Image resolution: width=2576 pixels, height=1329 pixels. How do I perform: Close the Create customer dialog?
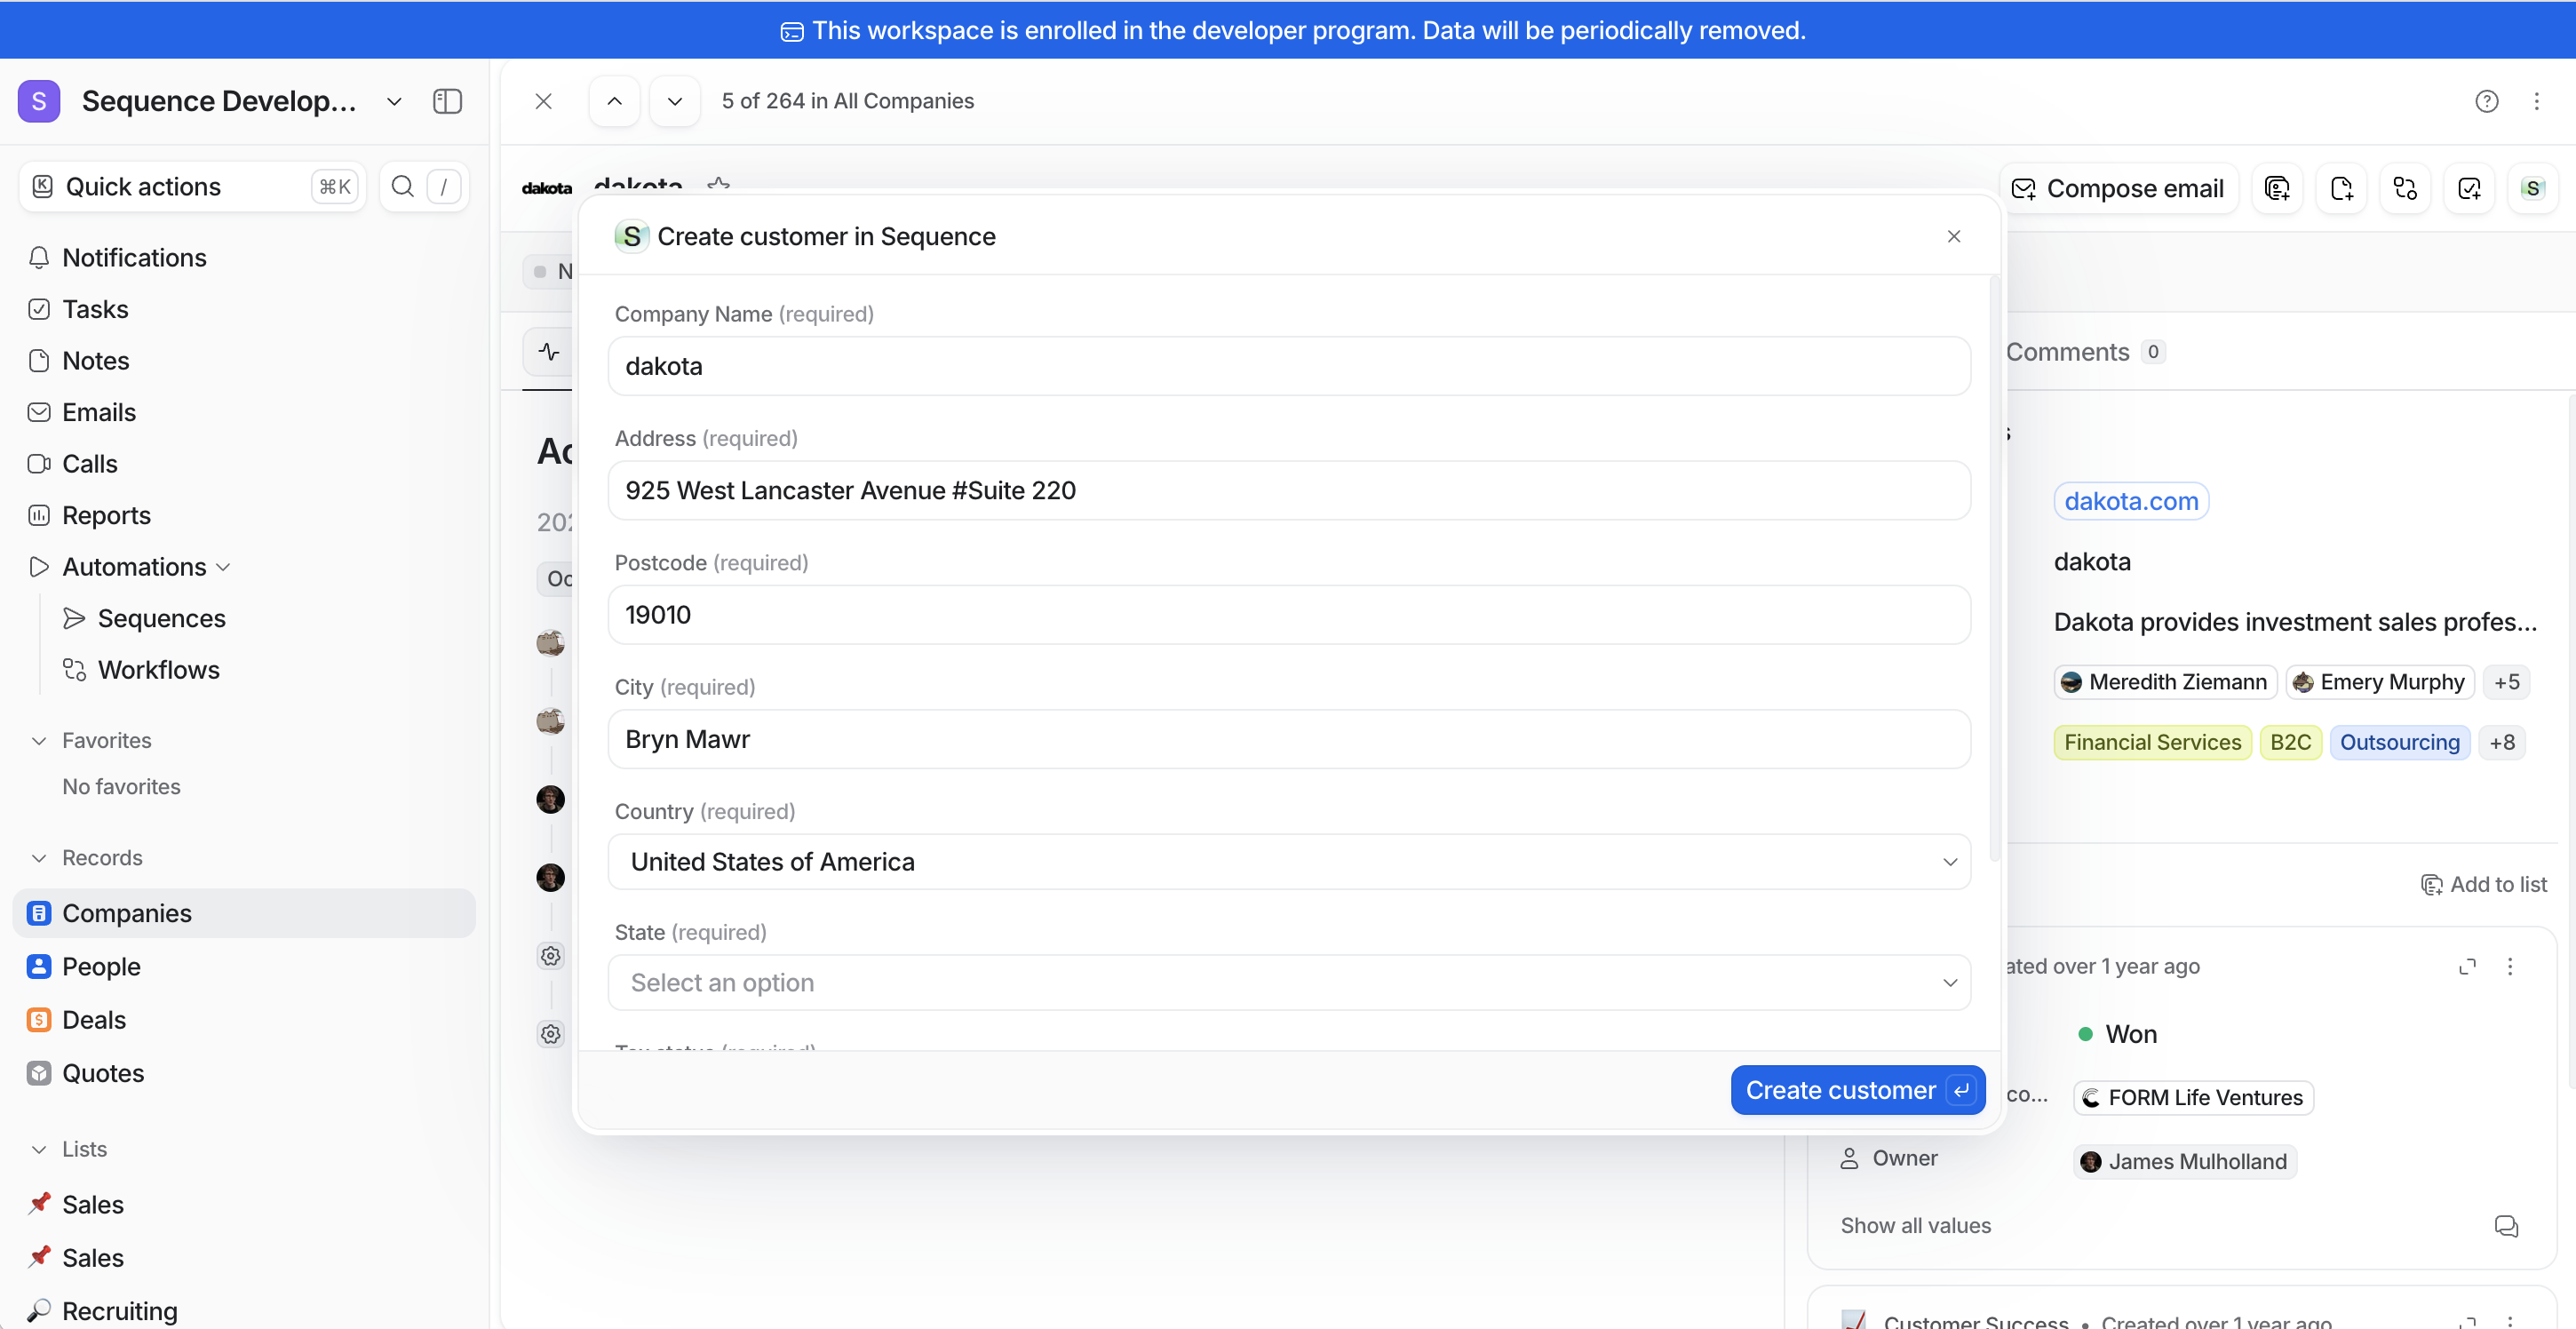1953,236
